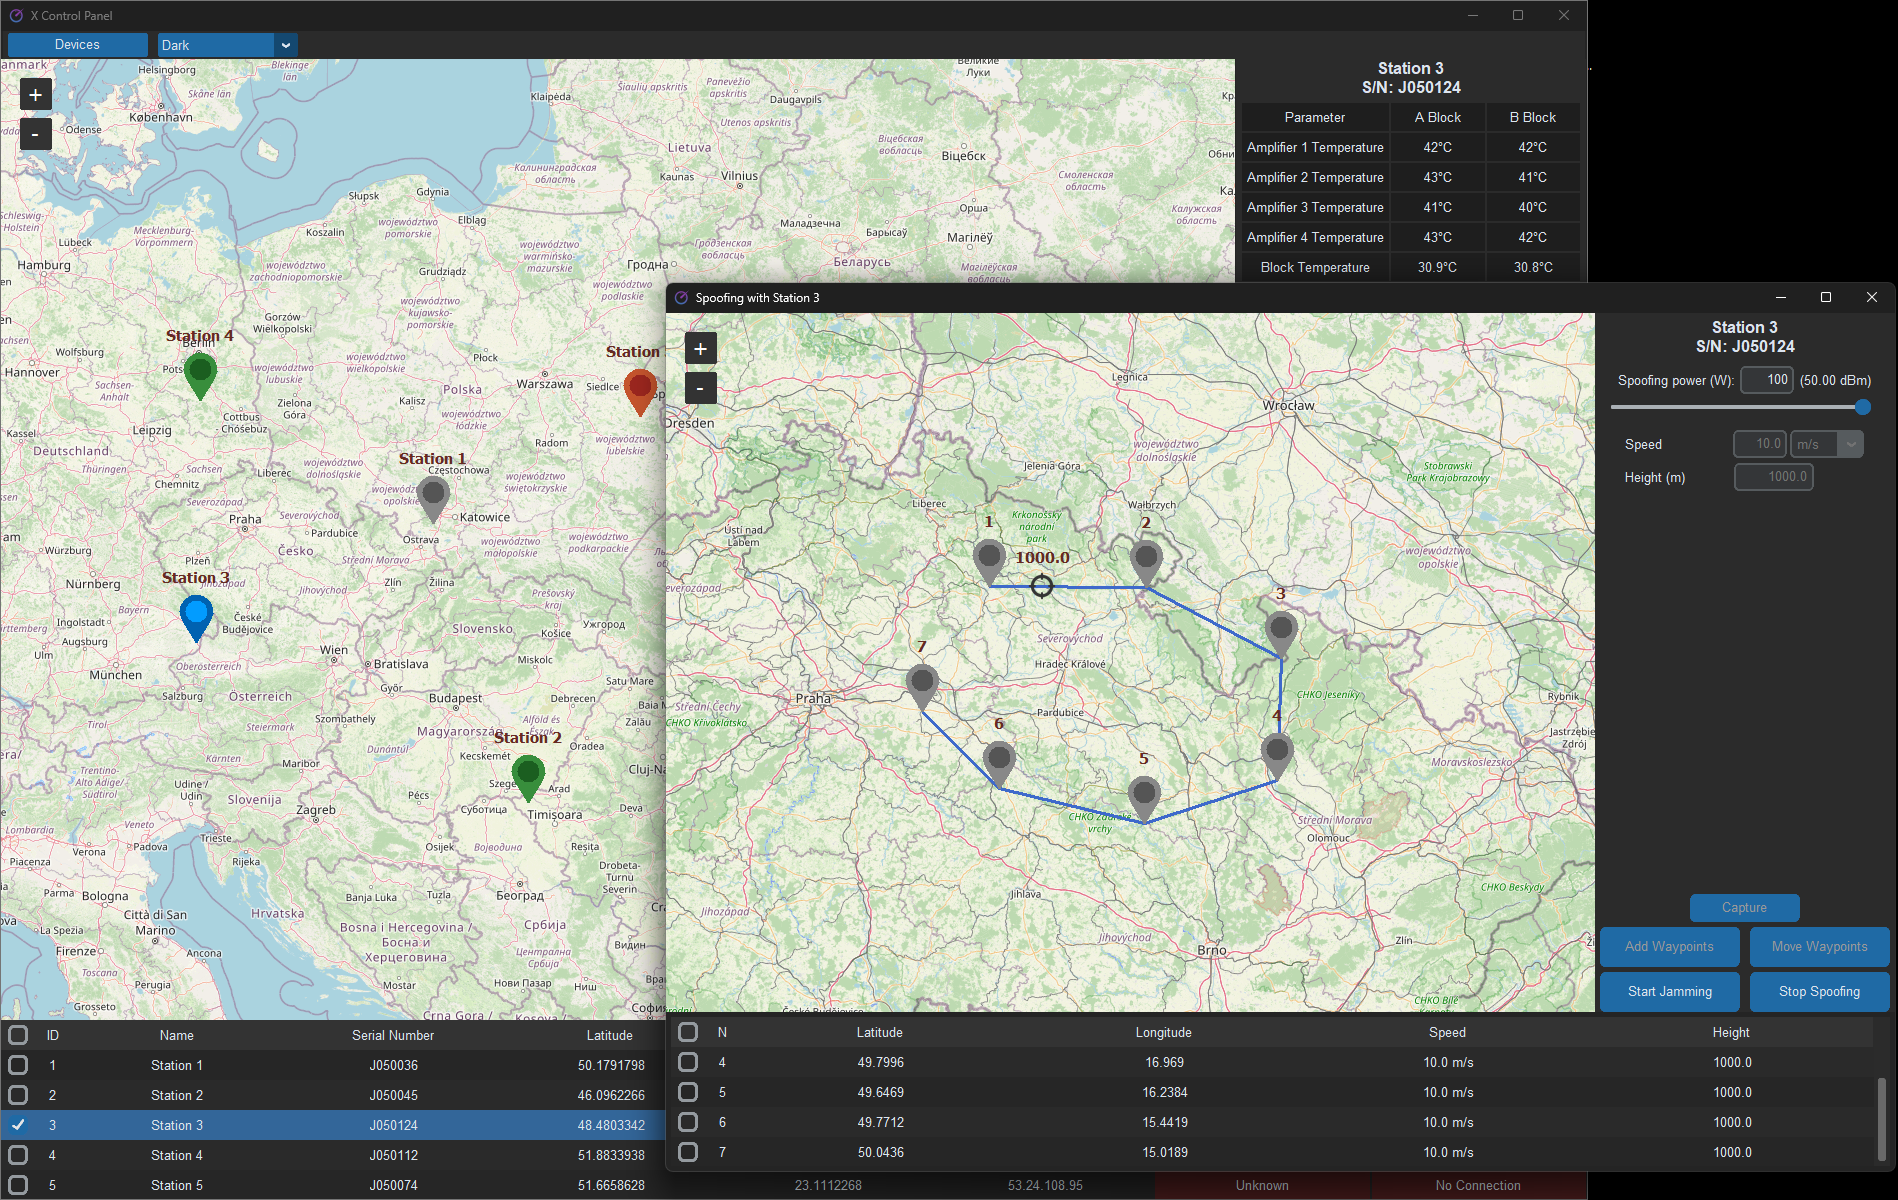The width and height of the screenshot is (1898, 1200).
Task: Check the waypoint 7 row checkbox
Action: [x=688, y=1152]
